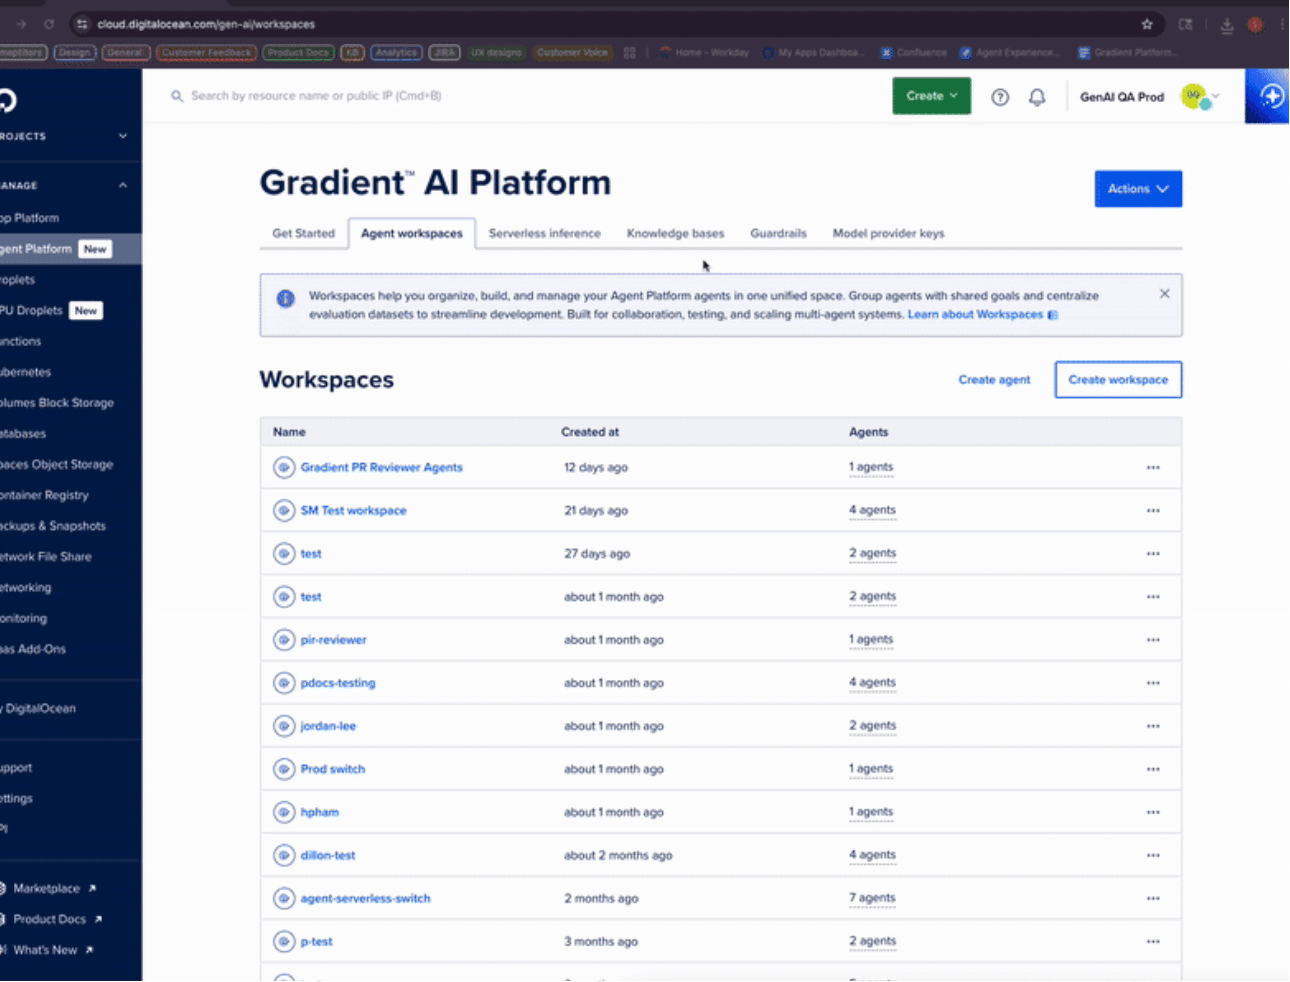The image size is (1290, 982).
Task: Click workspace icon beside pir-reviewer
Action: point(284,640)
